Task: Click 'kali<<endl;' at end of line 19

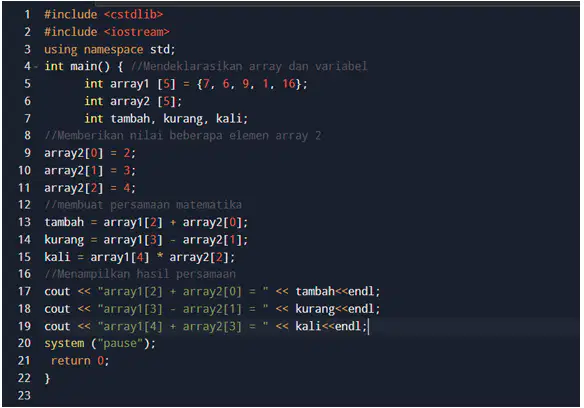Action: coord(331,326)
